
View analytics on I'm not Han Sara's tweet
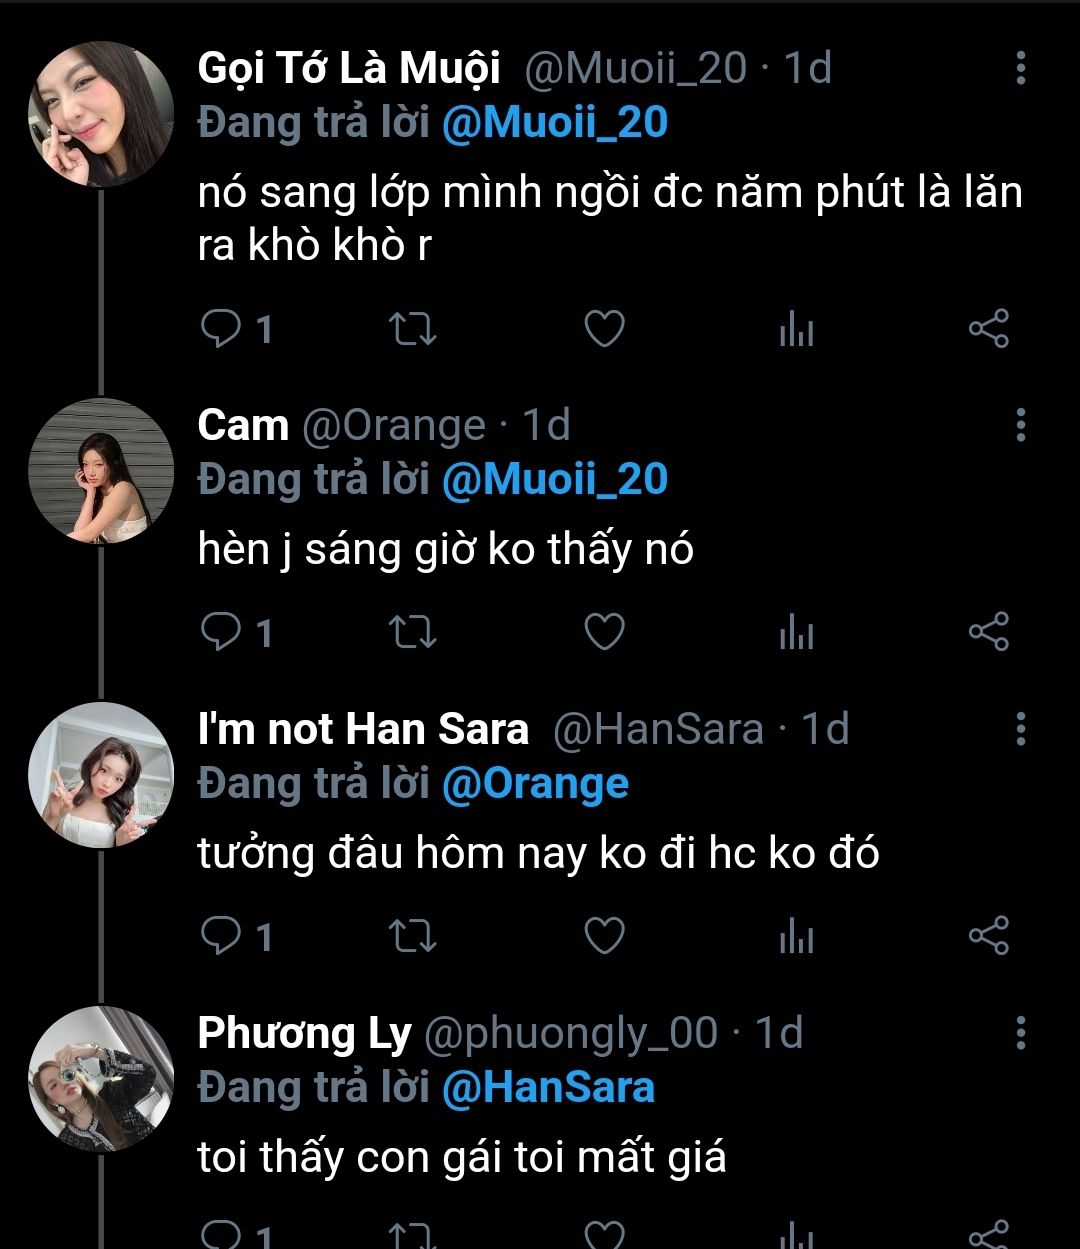coord(796,936)
